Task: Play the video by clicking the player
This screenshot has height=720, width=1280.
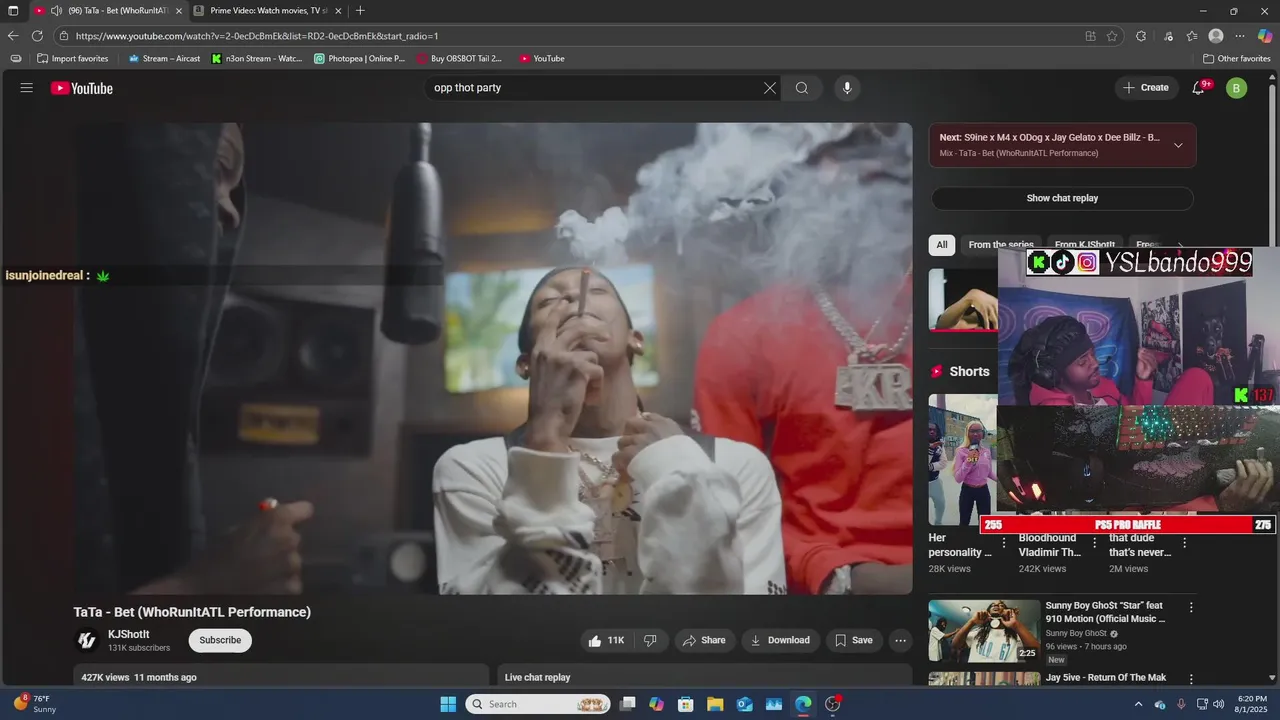Action: [493, 358]
